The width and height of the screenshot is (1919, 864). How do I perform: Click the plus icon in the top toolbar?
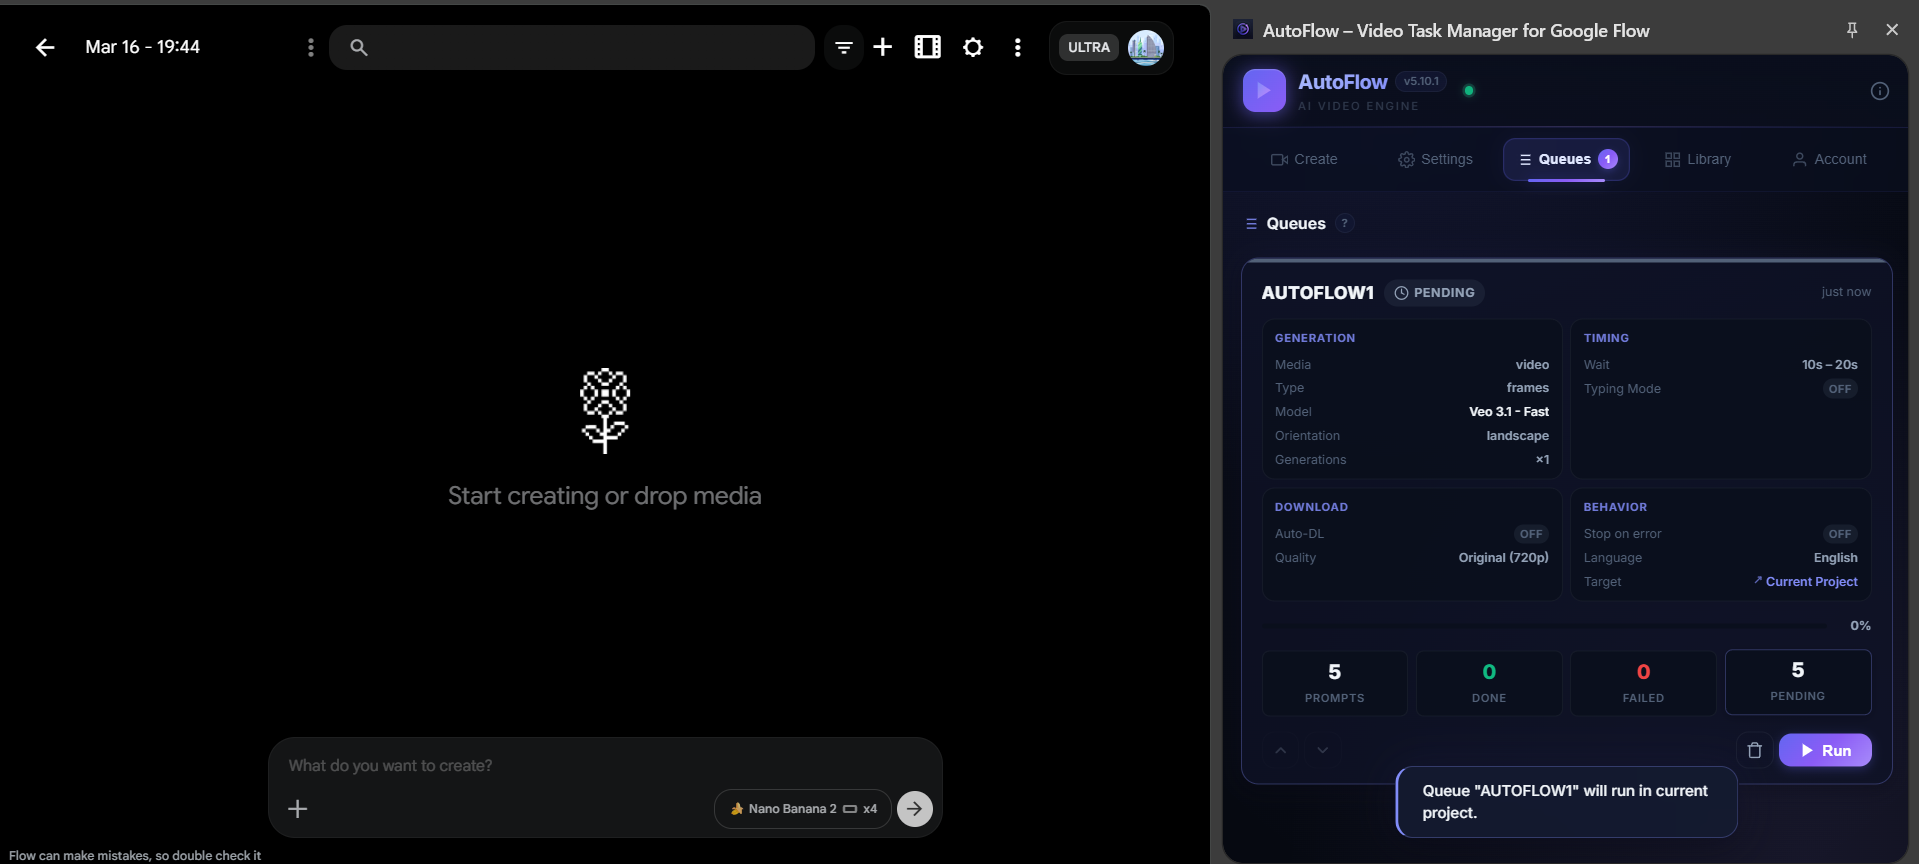click(882, 47)
